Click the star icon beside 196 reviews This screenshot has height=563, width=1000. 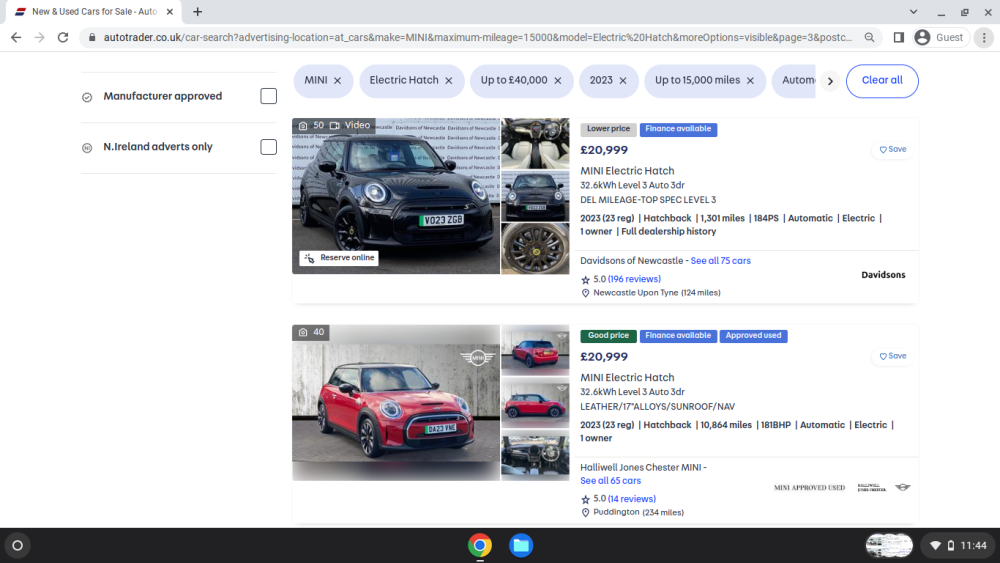[x=585, y=279]
